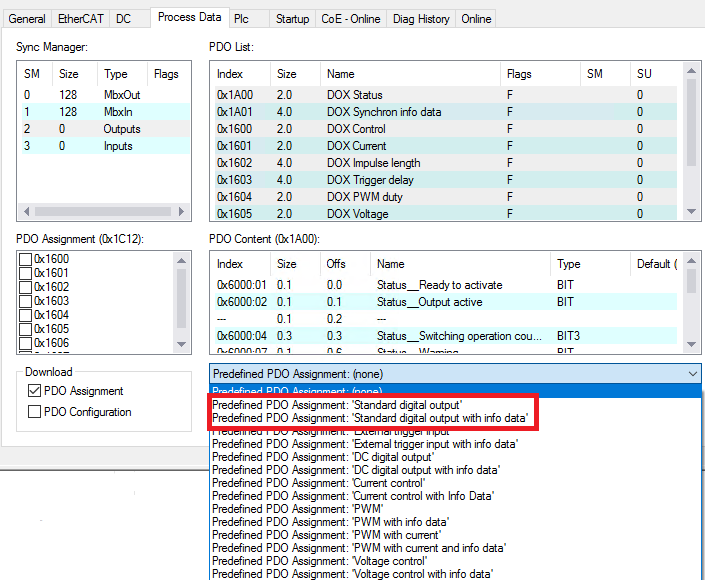This screenshot has width=705, height=580.
Task: Collapse the Predefined PDO Assignment dropdown arrow
Action: (x=692, y=374)
